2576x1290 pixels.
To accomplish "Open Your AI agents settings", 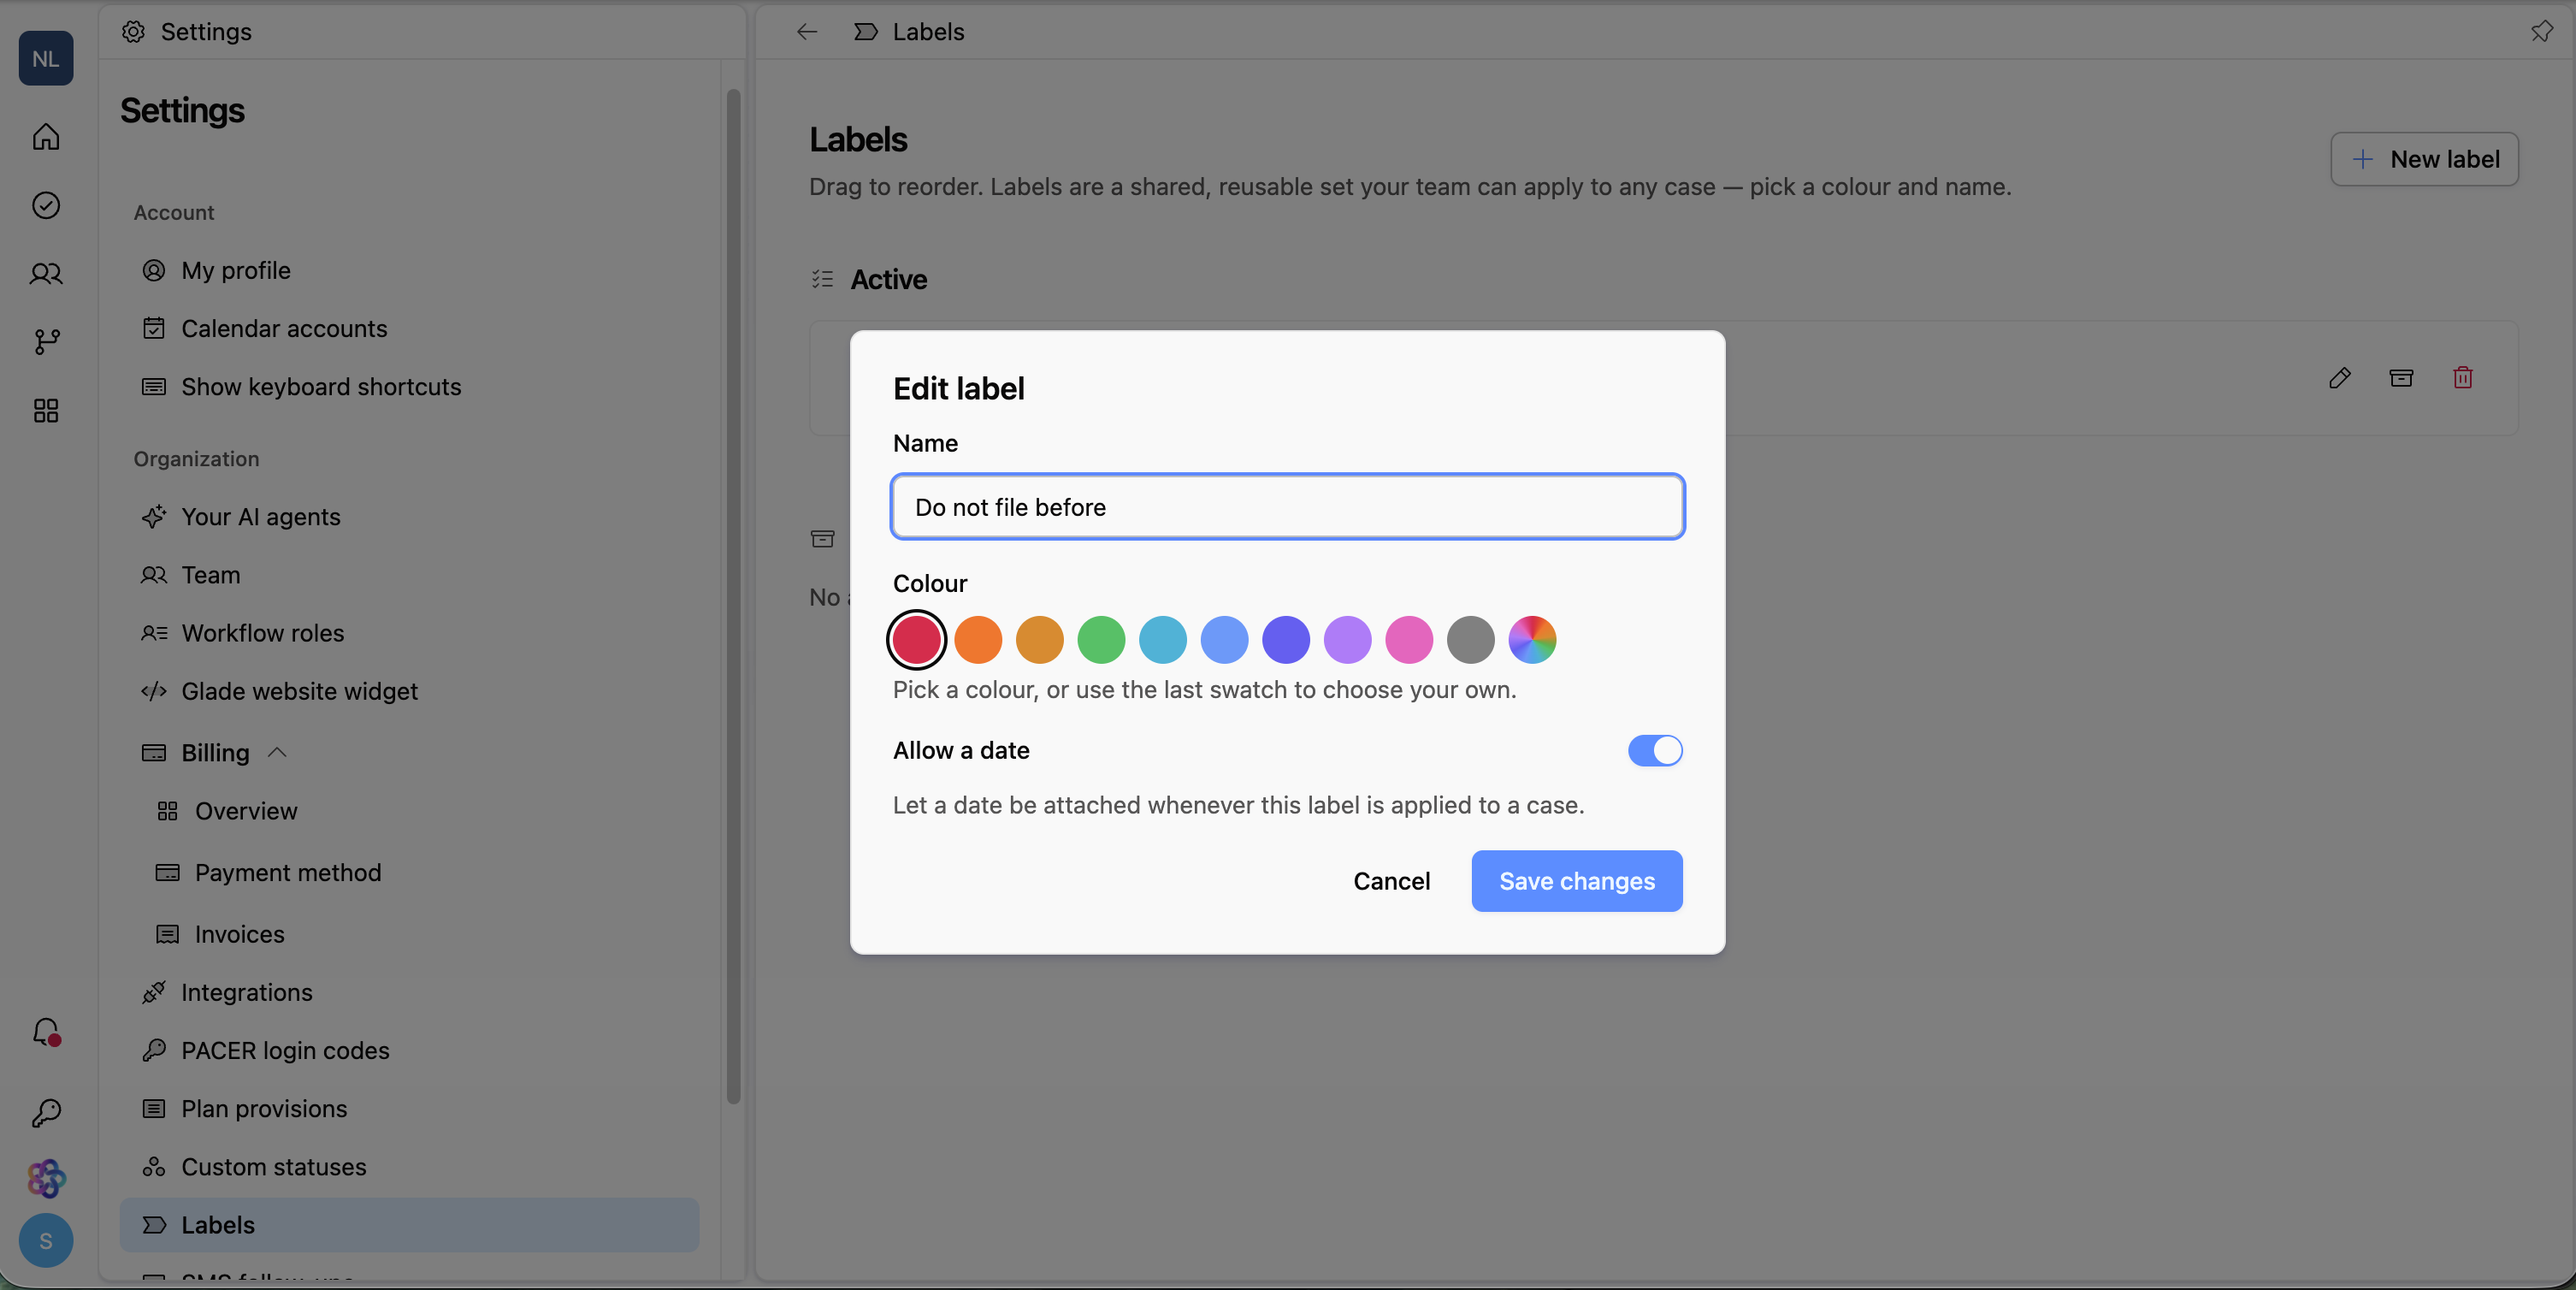I will 410,517.
